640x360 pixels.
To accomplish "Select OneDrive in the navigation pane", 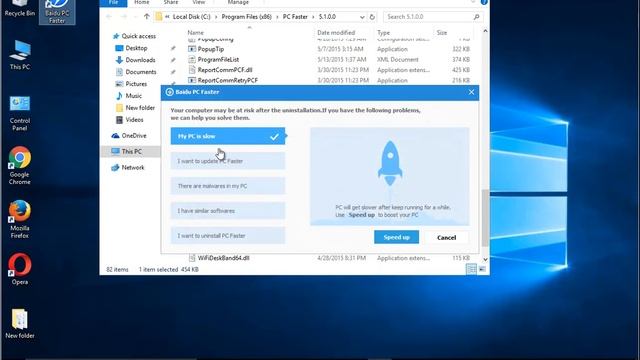I will click(133, 136).
